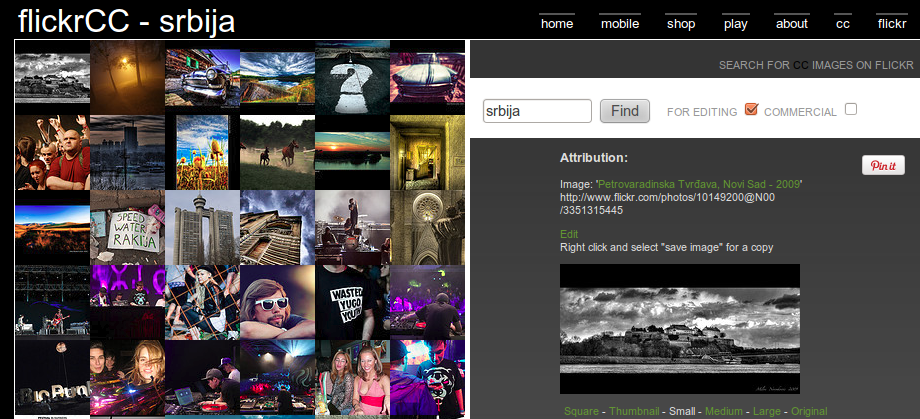Screen dimensions: 920x419
Task: Enable the COMMERCIAL checkbox
Action: (x=851, y=109)
